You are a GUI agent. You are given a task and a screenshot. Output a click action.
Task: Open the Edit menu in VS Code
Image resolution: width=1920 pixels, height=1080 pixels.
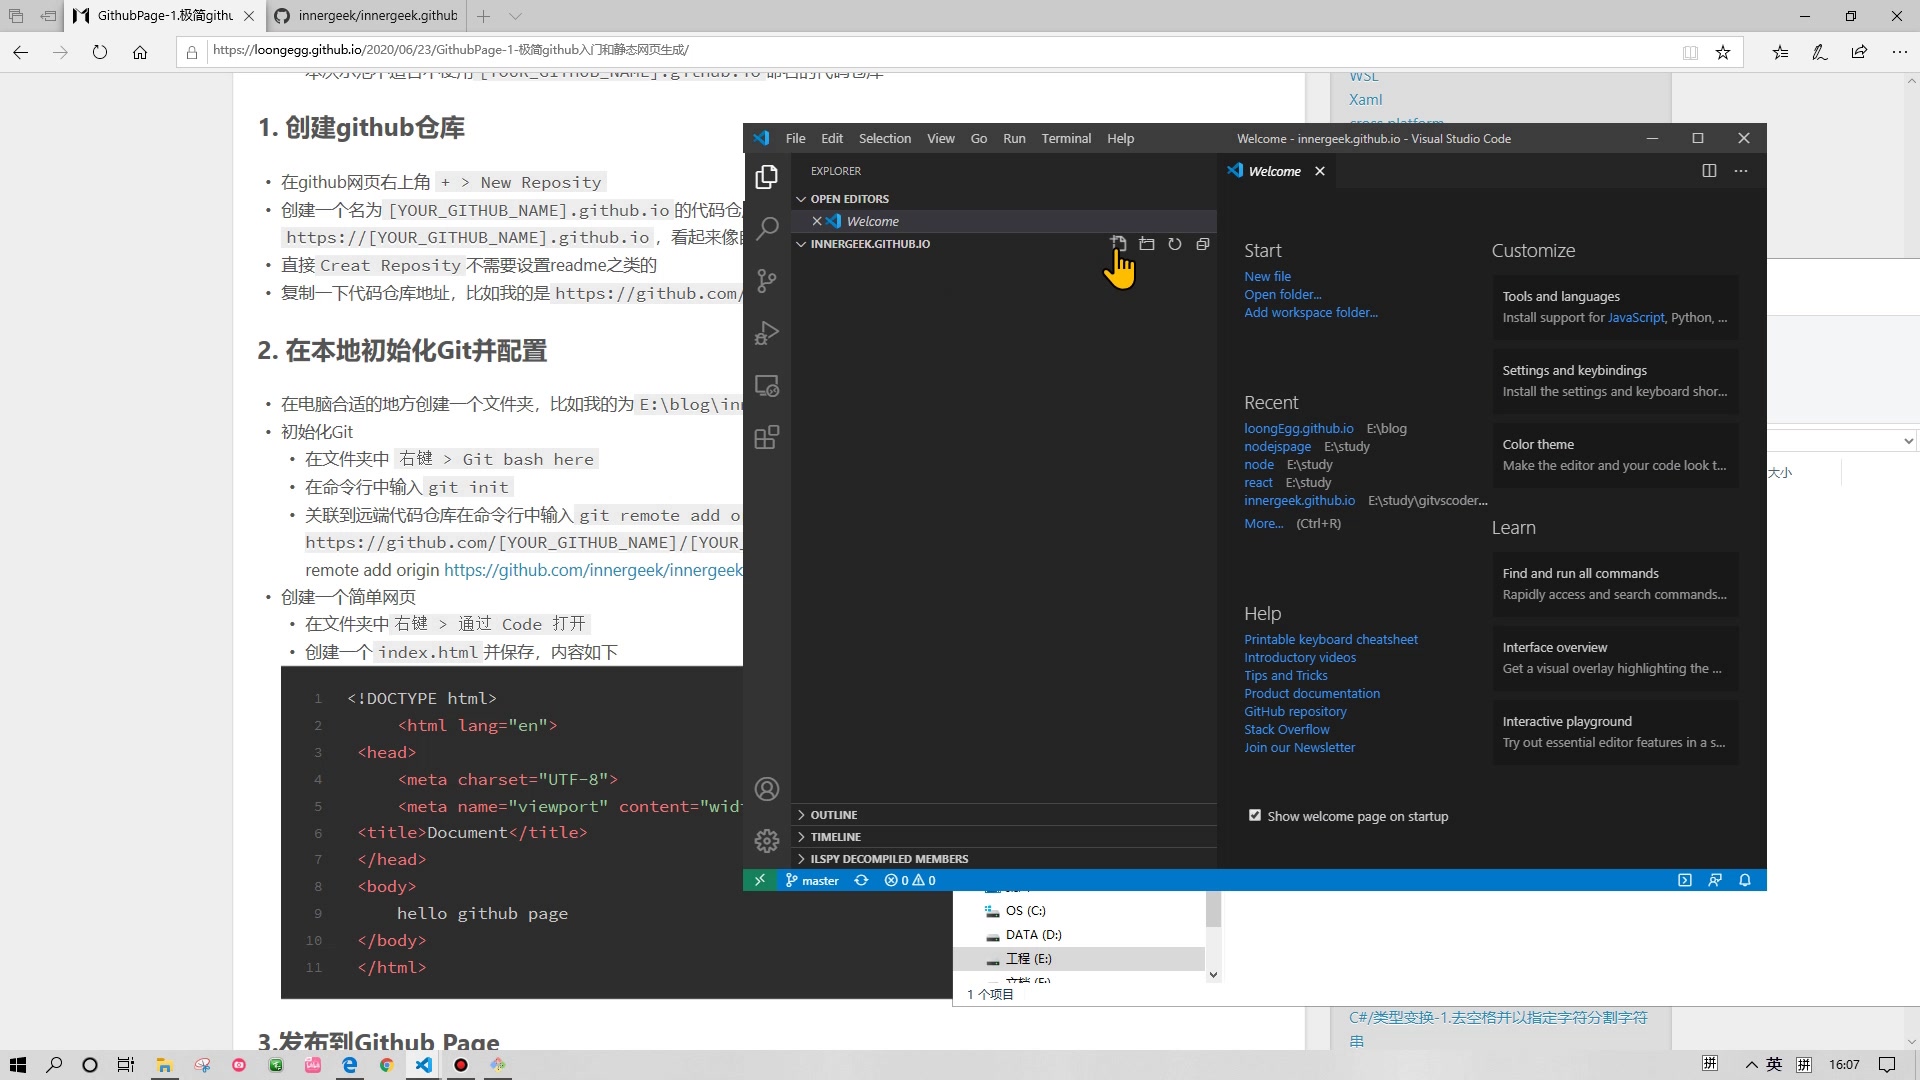[x=832, y=138]
